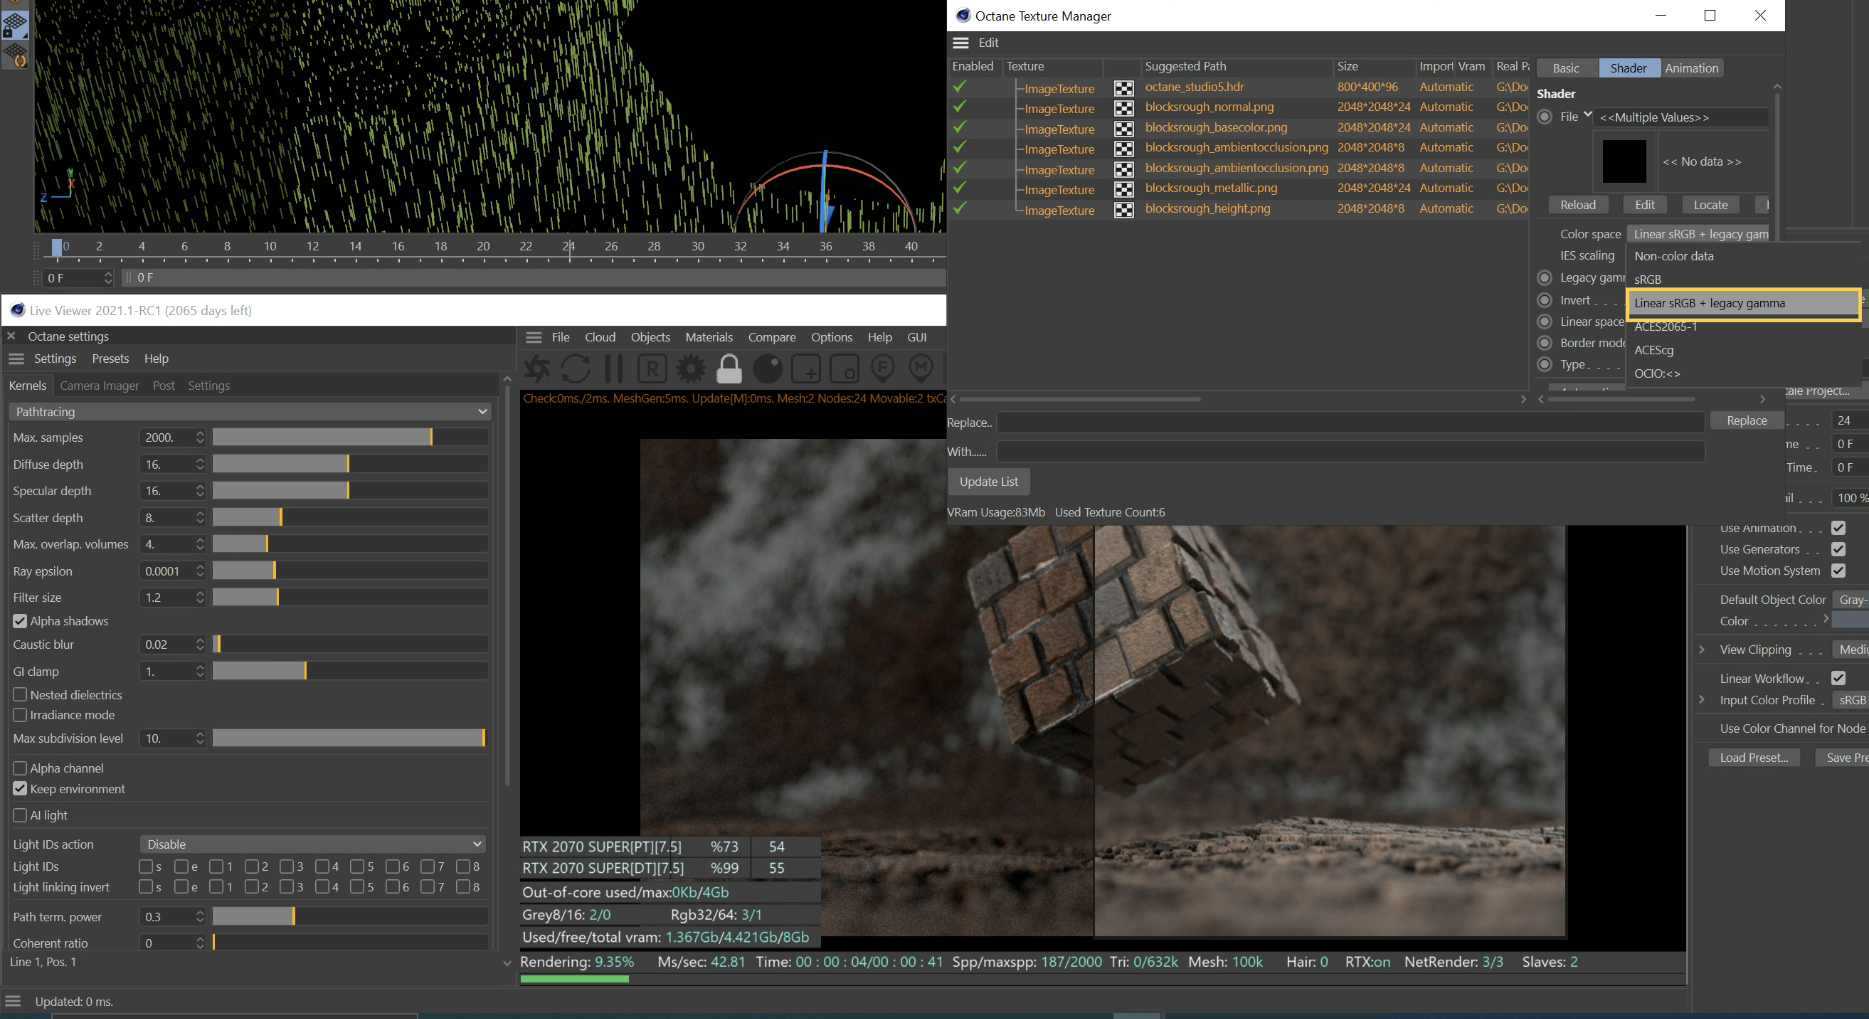Click the clay mode sphere icon
This screenshot has width=1869, height=1019.
(x=767, y=369)
